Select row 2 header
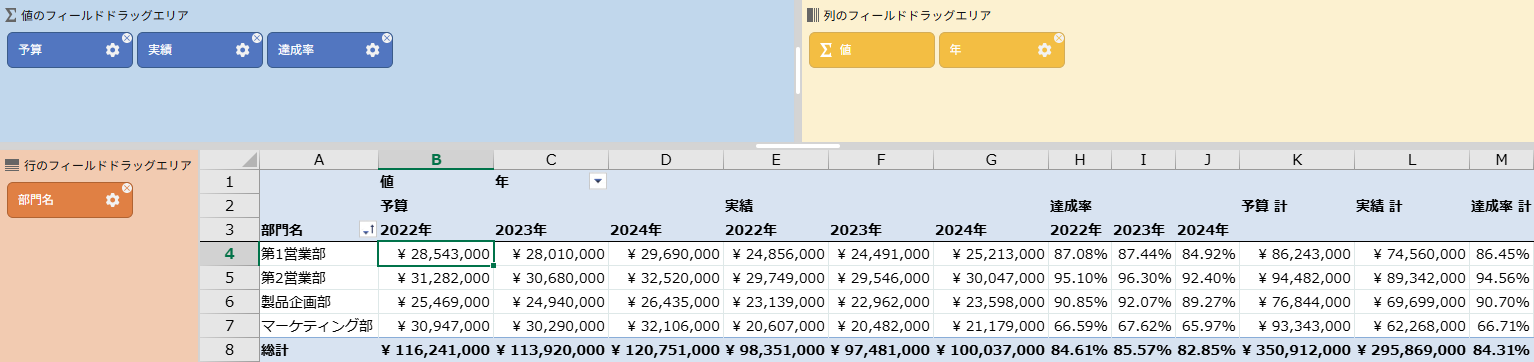 pos(229,206)
